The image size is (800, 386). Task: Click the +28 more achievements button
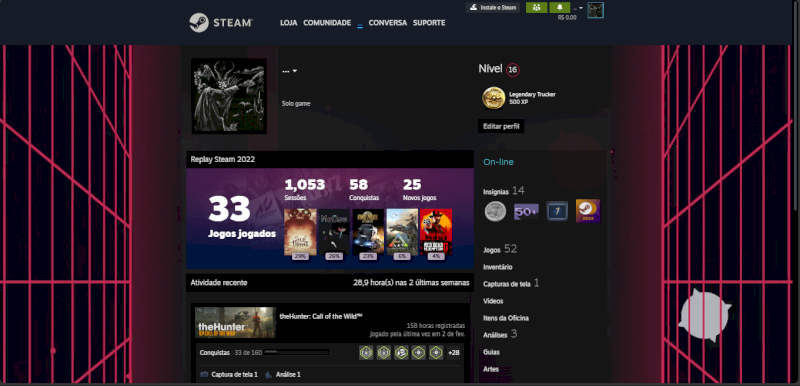pyautogui.click(x=453, y=352)
